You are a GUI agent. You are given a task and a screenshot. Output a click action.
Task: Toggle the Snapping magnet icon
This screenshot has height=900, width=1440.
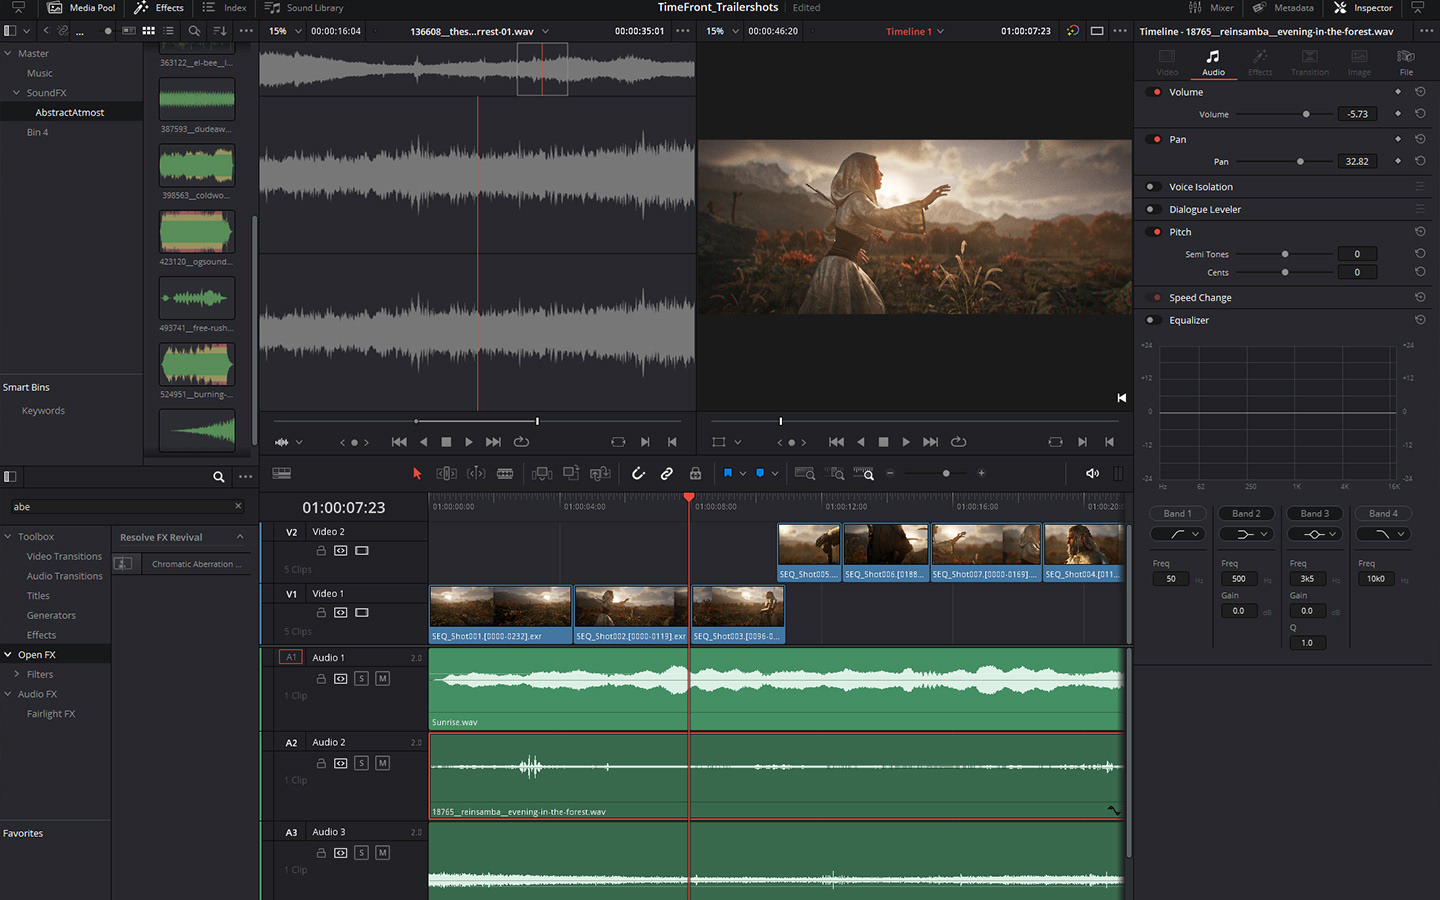click(x=638, y=474)
